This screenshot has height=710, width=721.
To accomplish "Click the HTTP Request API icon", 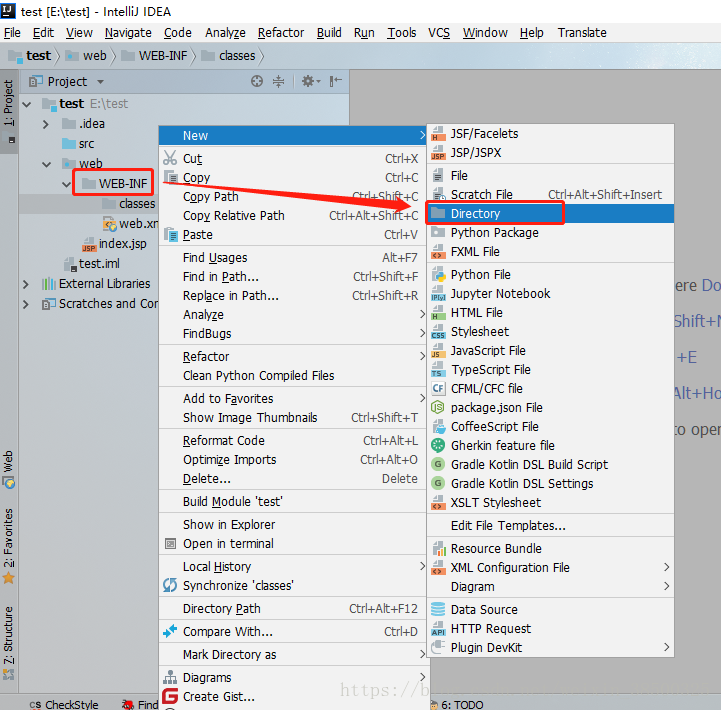I will pos(438,629).
